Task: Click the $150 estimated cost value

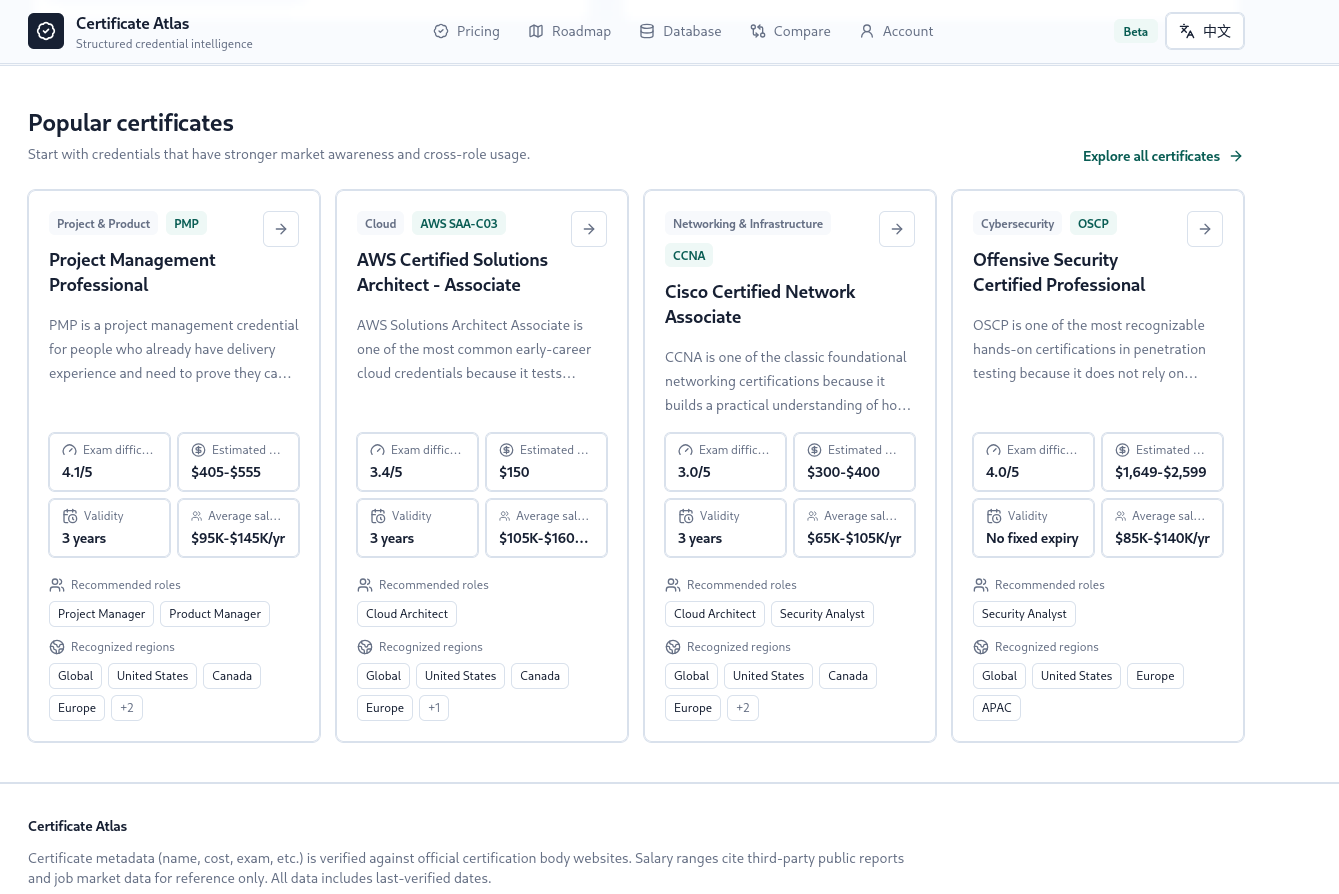Action: tap(514, 472)
